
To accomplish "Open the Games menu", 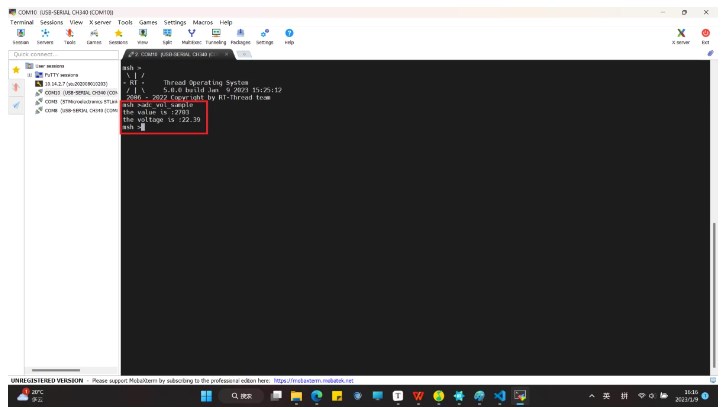I will tap(148, 22).
